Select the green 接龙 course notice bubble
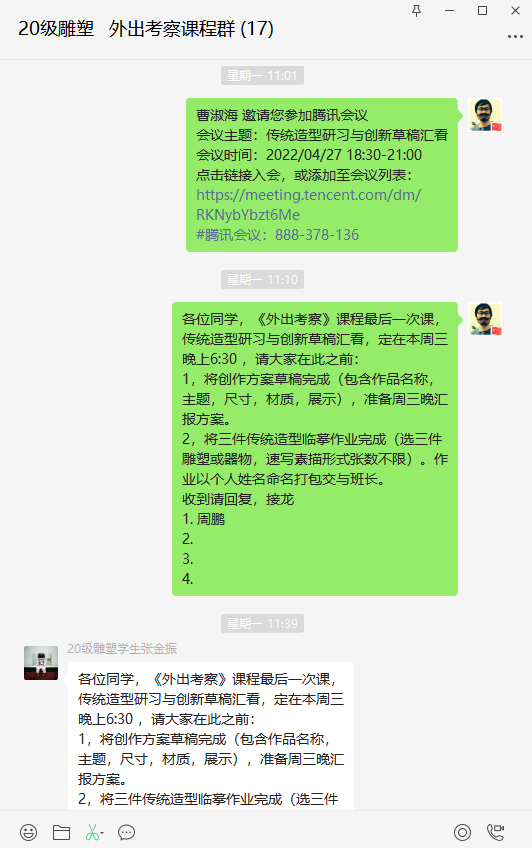The image size is (532, 848). point(315,449)
